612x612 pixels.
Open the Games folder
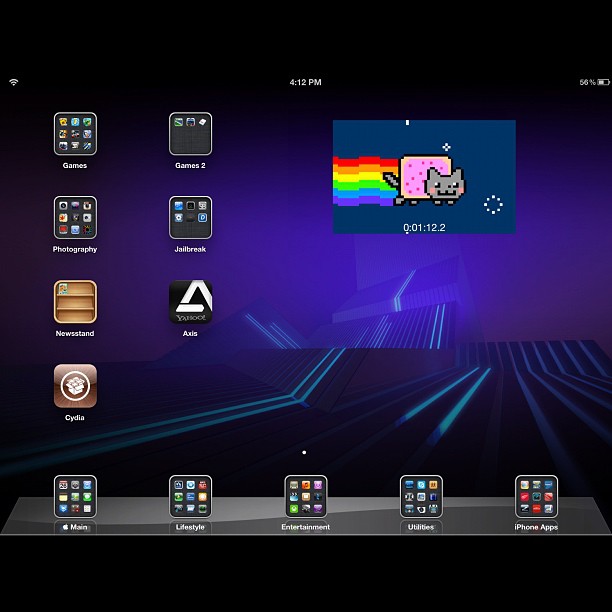click(x=75, y=134)
